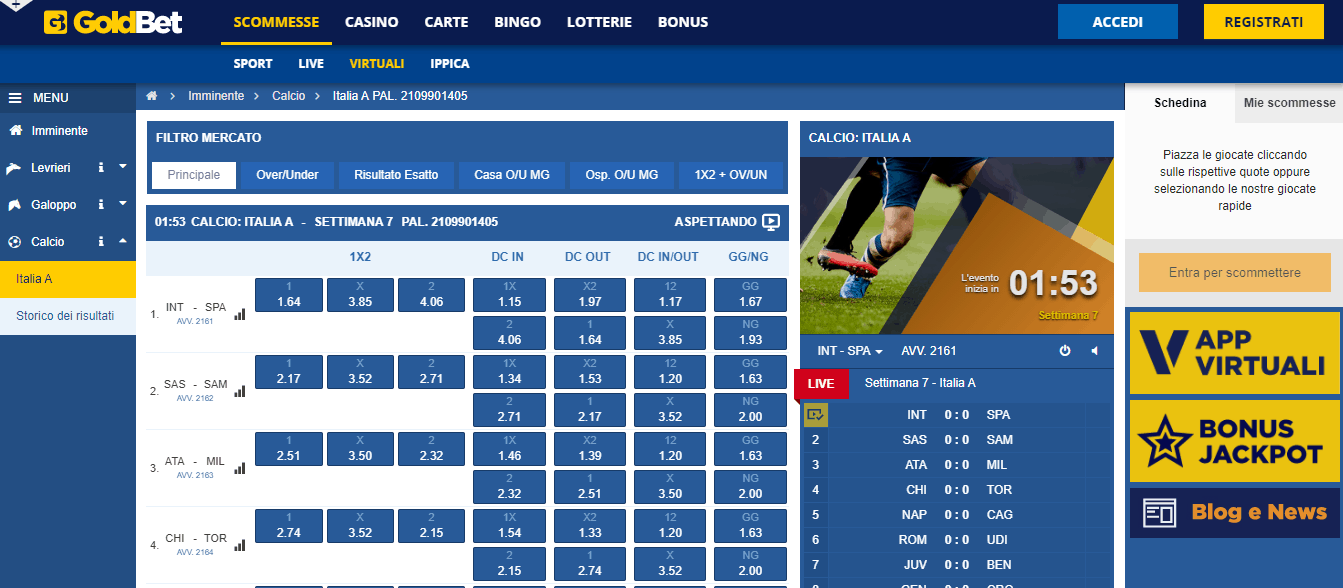Select SAS win odds 2.17 in 1X2 column
Viewport: 1343px width, 588px height.
(289, 372)
